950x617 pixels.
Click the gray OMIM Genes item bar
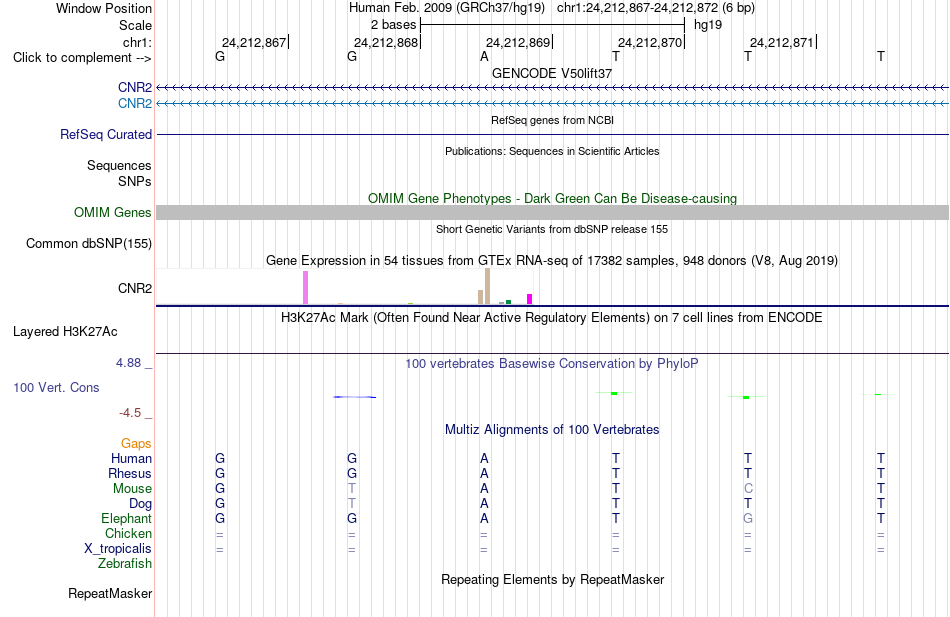pos(553,212)
